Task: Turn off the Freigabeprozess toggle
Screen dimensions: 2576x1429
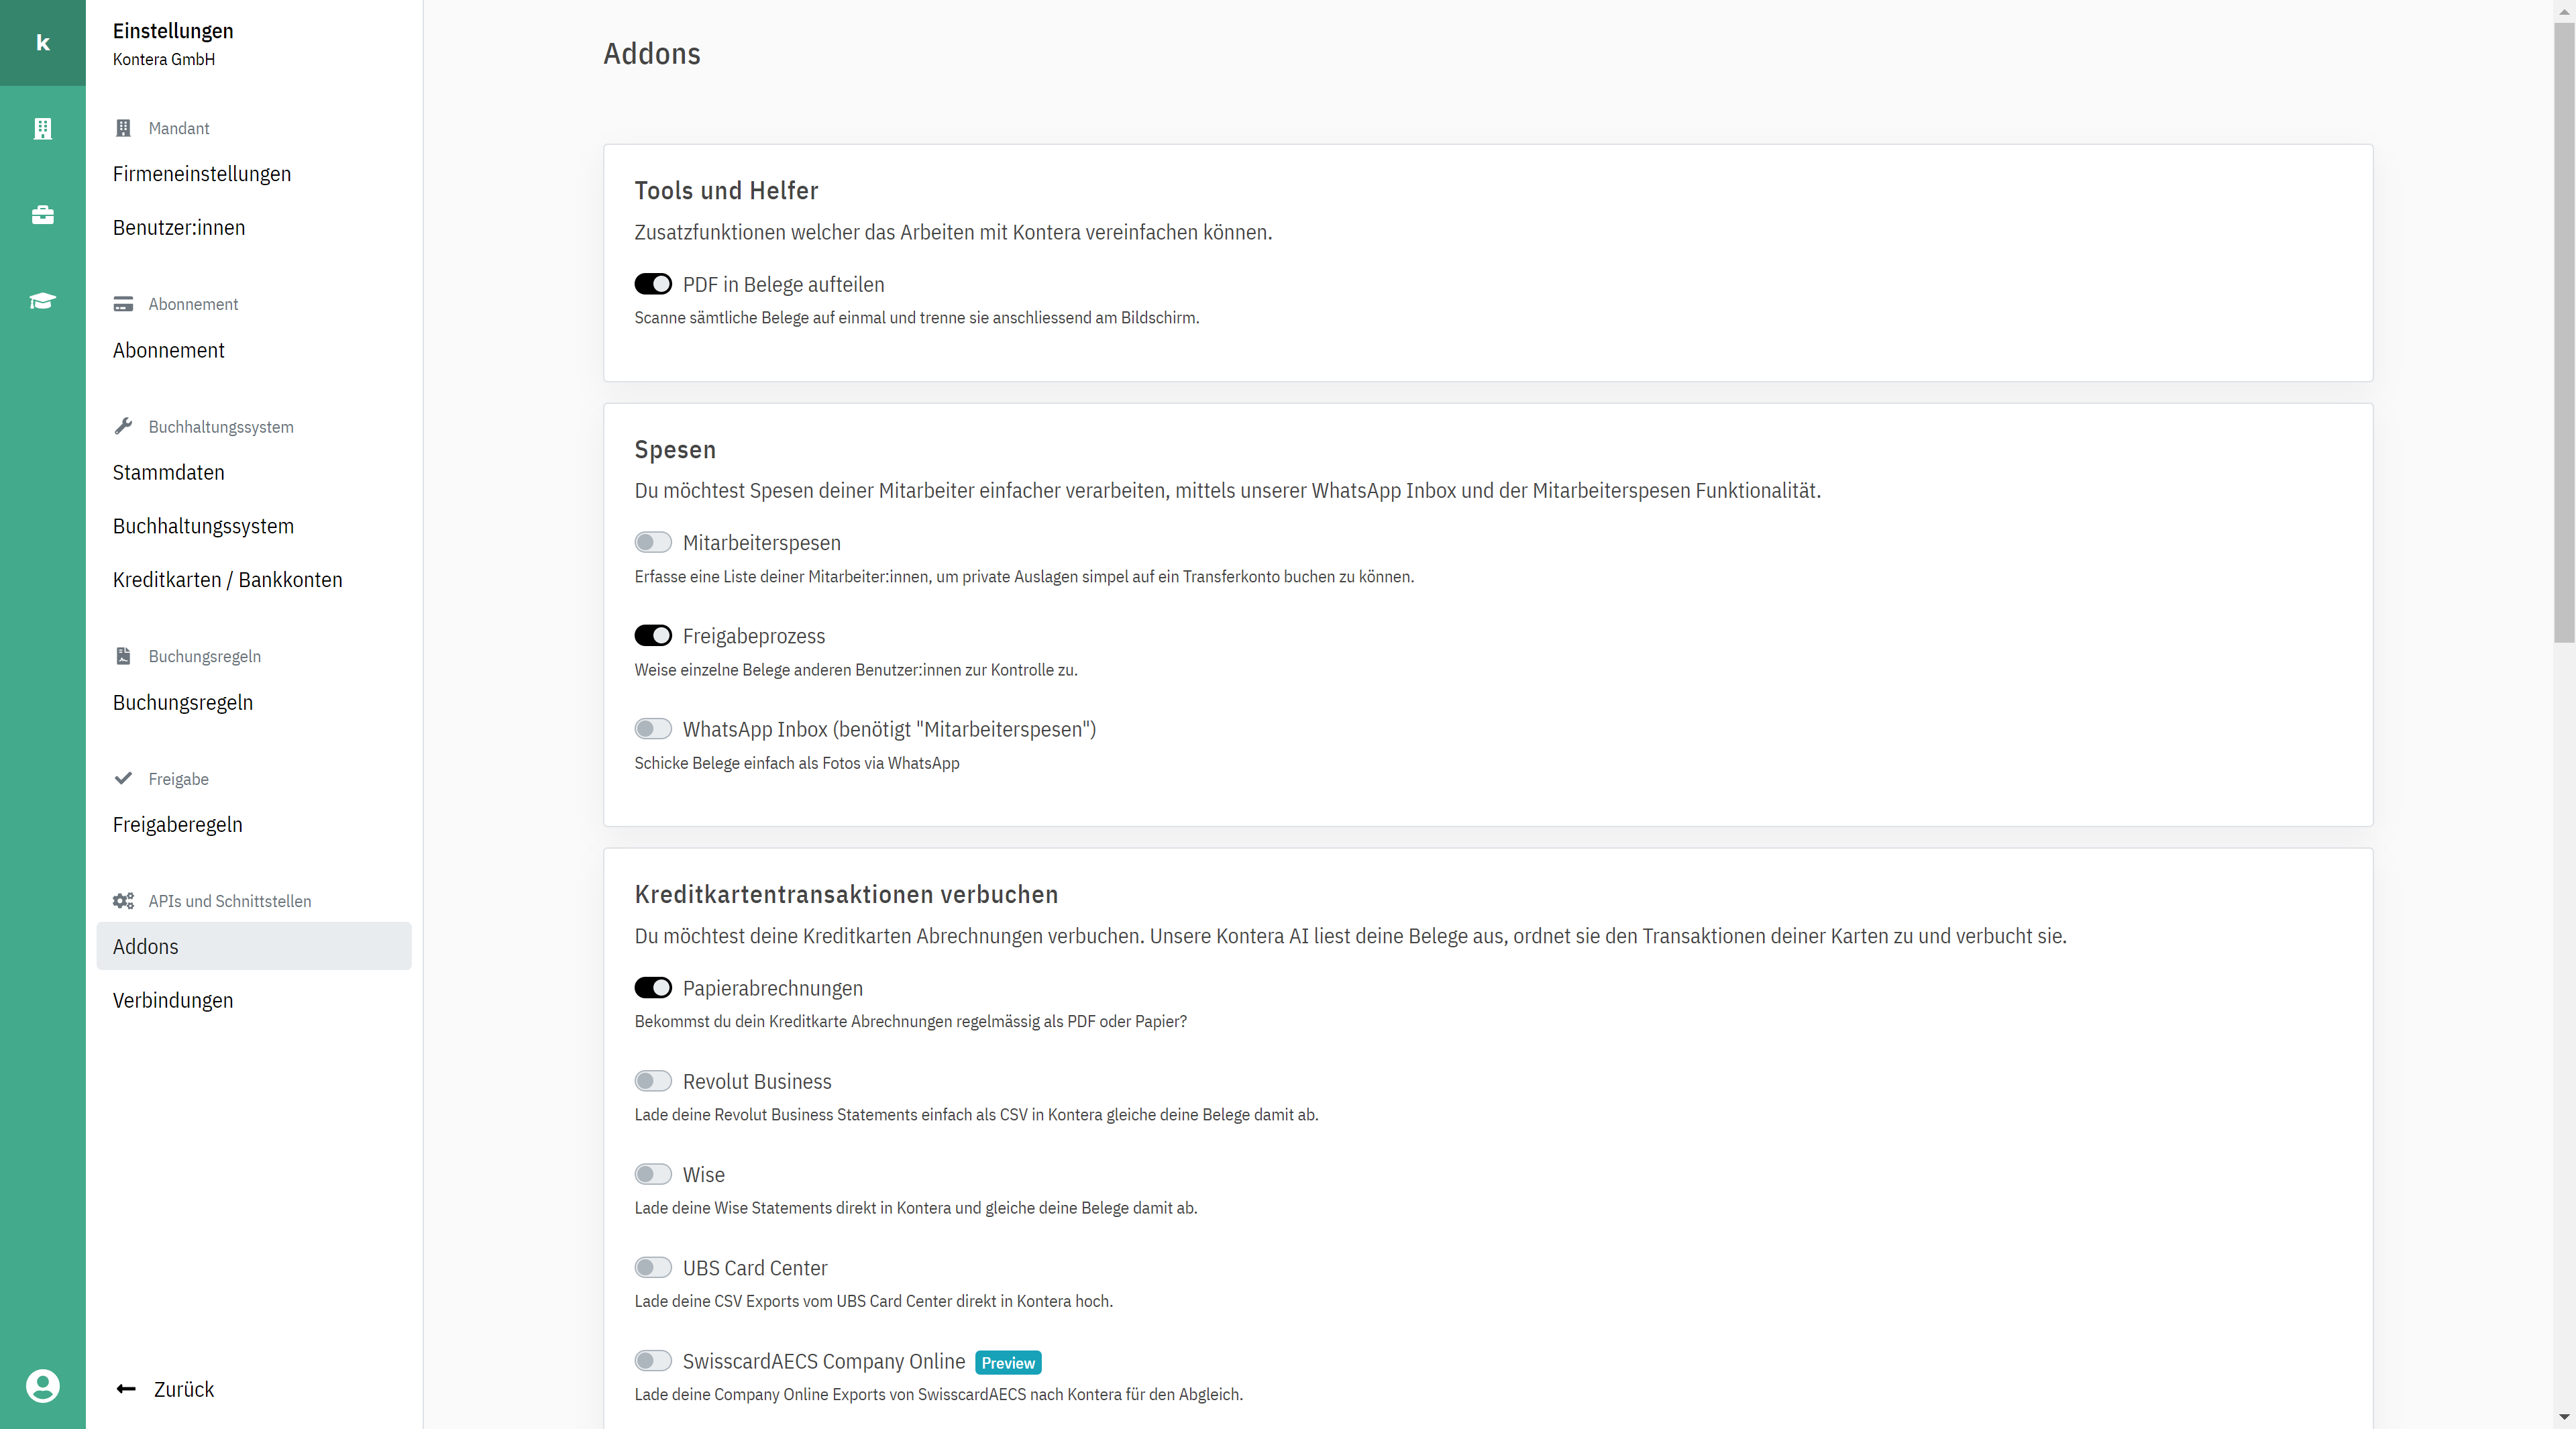Action: pos(653,636)
